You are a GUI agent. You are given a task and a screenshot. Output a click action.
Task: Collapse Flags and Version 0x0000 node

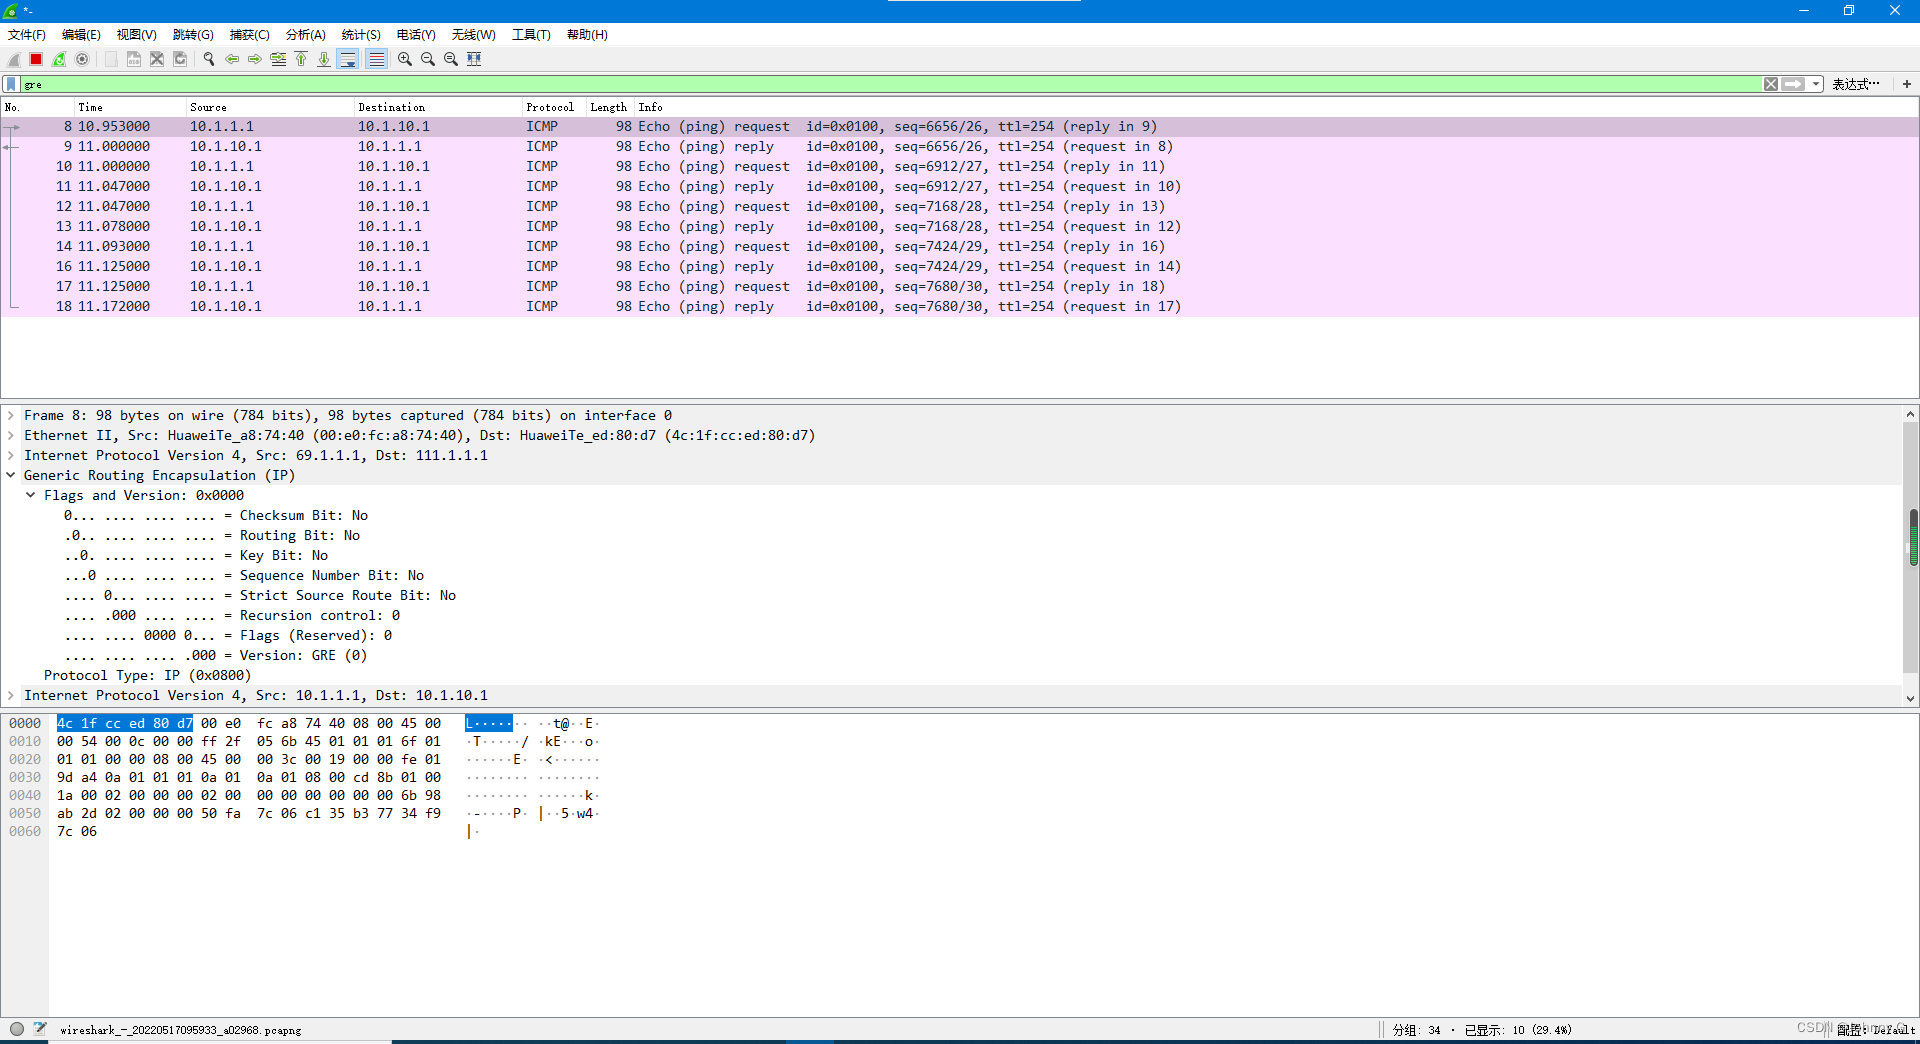click(x=31, y=495)
